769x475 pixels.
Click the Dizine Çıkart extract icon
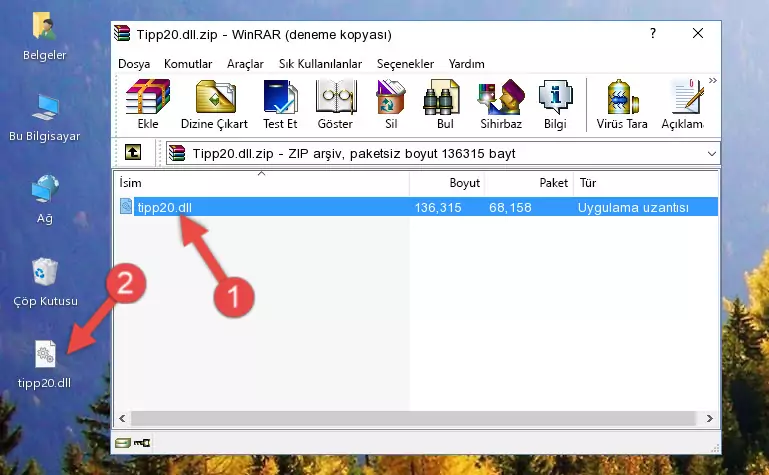[x=215, y=104]
